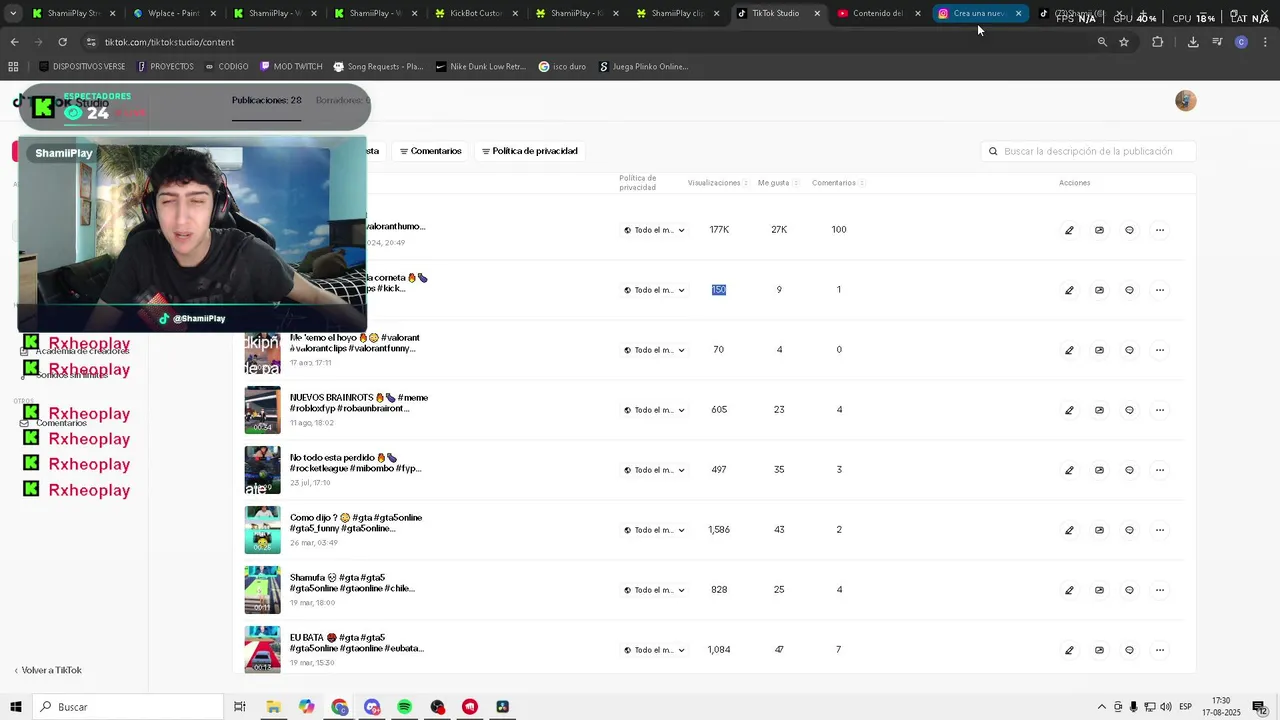View comments icon for NUEVOS BRAINROTS post
Viewport: 1280px width, 720px height.
click(x=1129, y=410)
